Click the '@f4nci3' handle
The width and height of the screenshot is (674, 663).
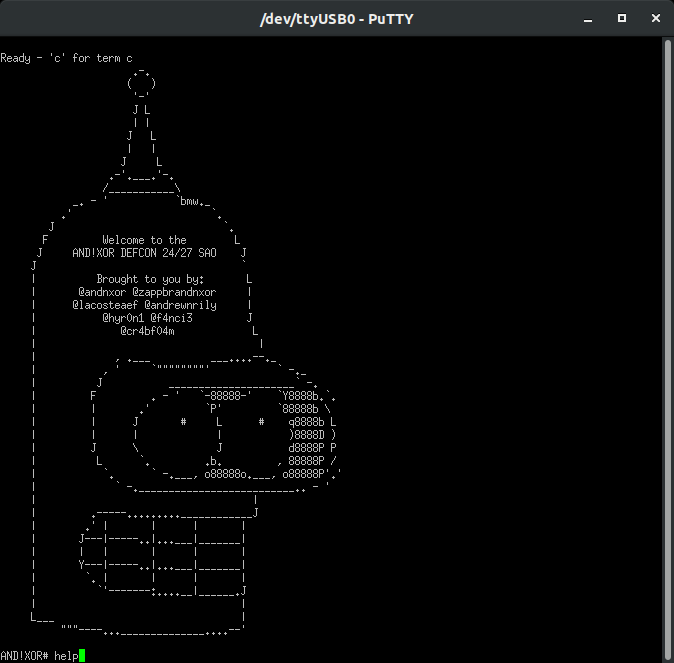click(172, 318)
